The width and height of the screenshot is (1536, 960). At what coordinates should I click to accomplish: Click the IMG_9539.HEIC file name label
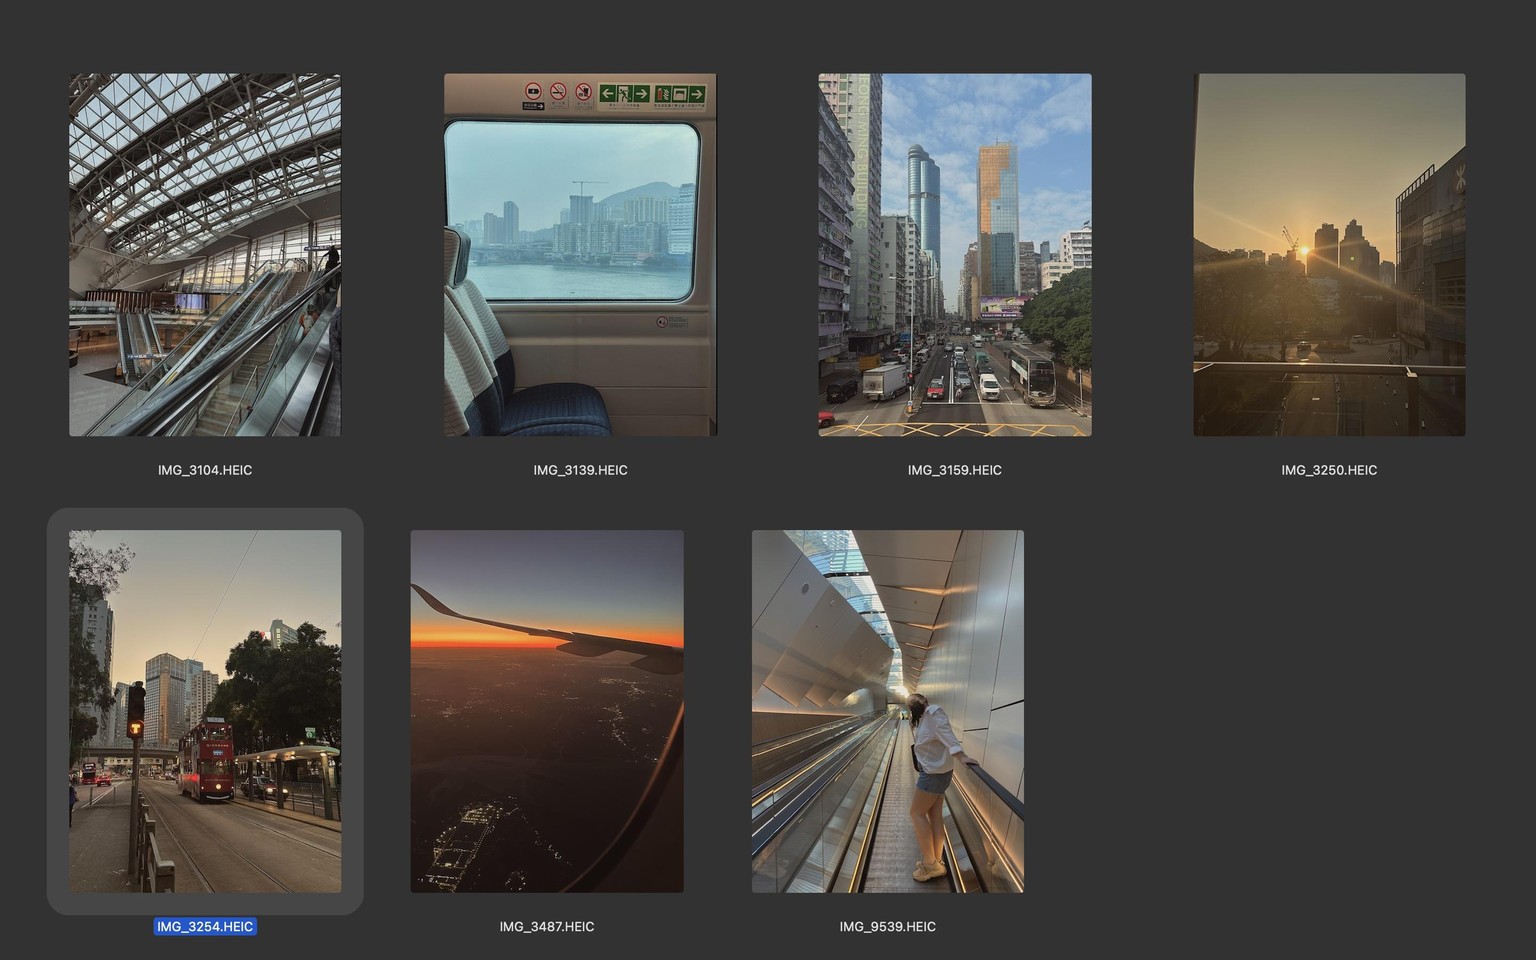[888, 927]
